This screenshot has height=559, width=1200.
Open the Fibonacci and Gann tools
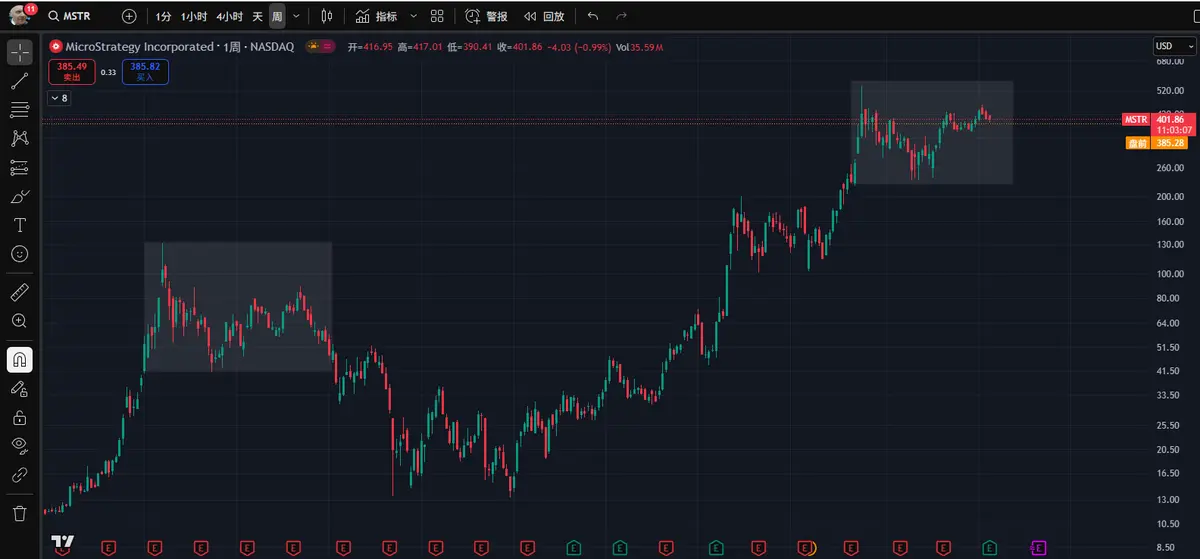19,109
